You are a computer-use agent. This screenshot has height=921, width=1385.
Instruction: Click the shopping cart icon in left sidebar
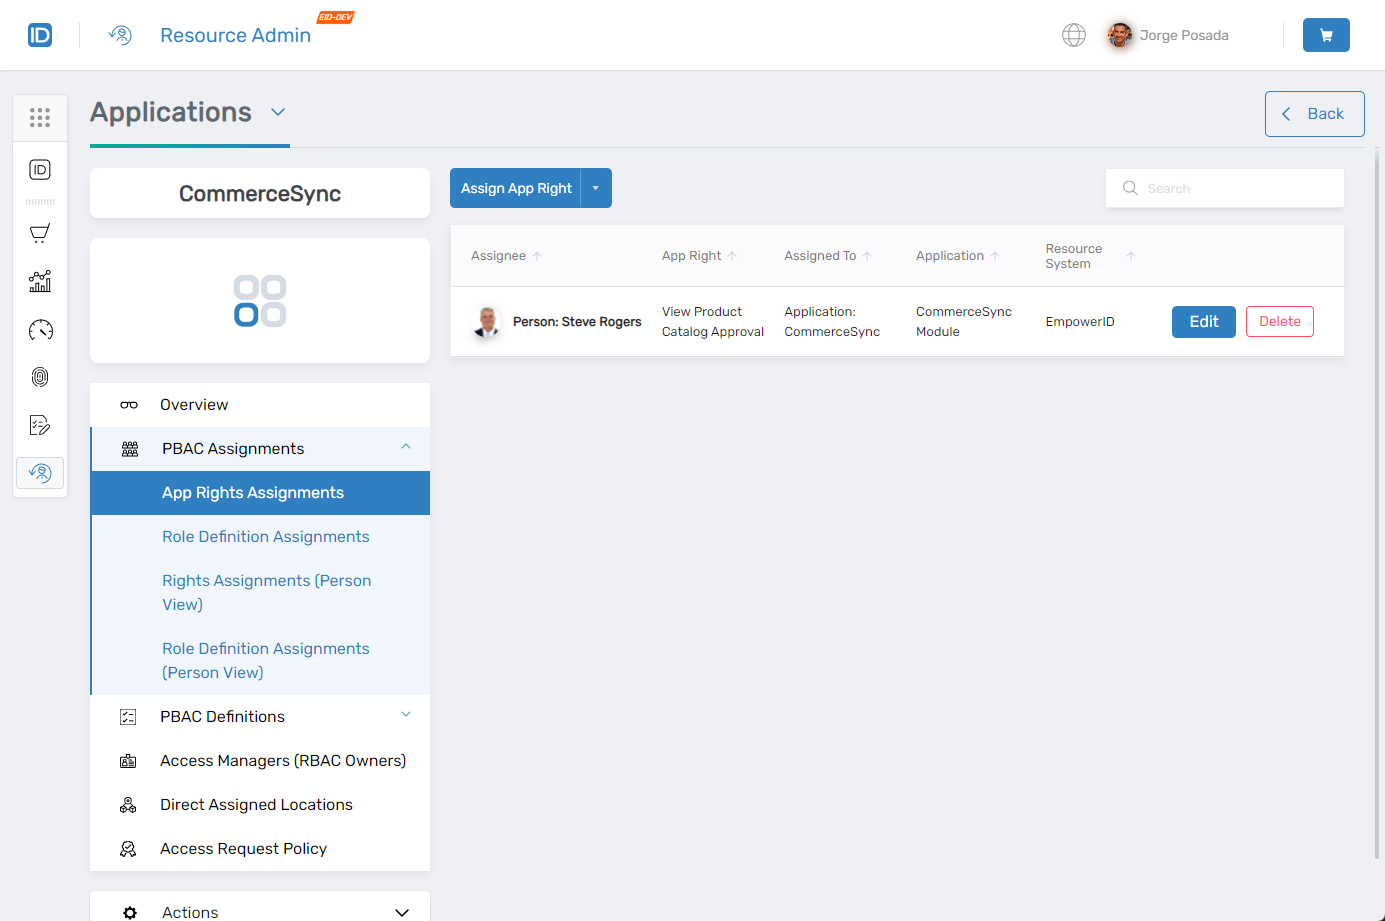click(x=40, y=234)
